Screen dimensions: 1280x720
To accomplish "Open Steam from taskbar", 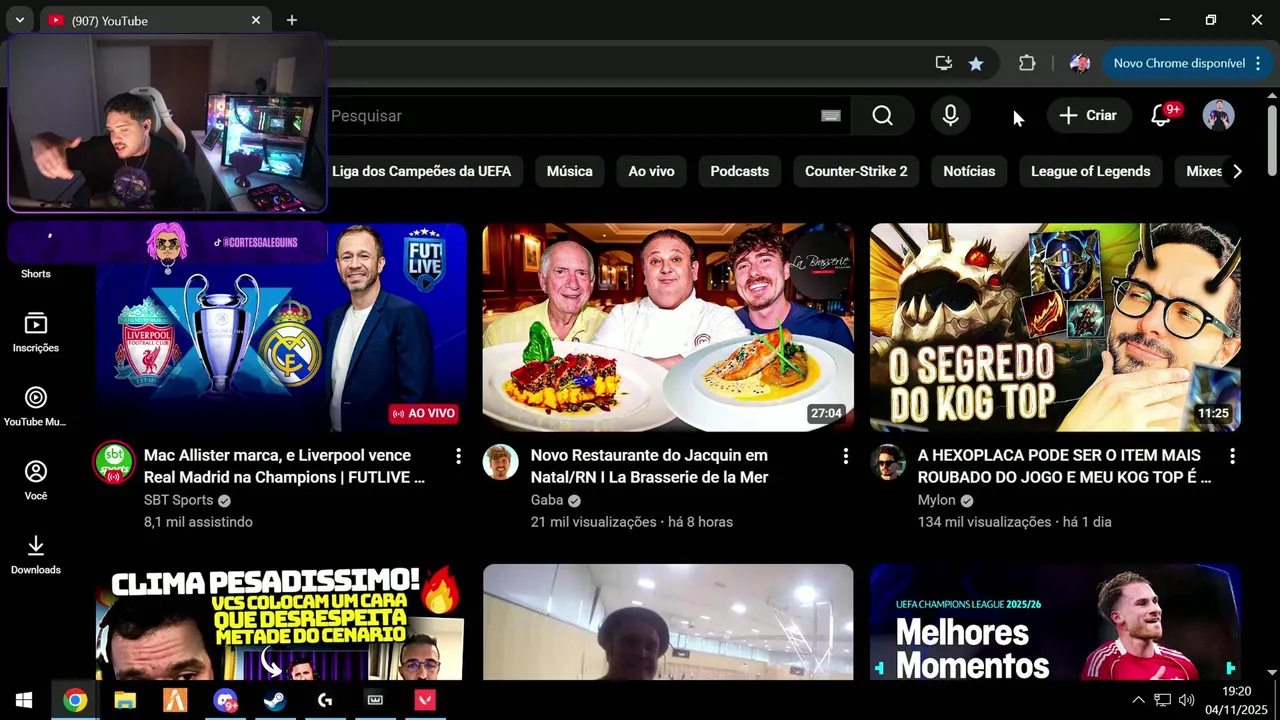I will 275,700.
